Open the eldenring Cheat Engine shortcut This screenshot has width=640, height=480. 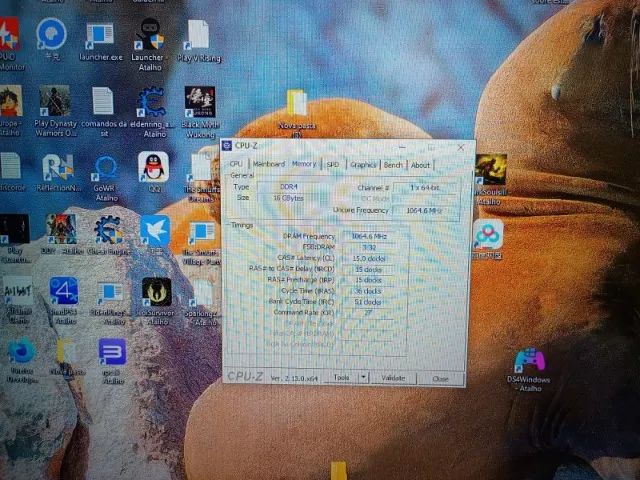(152, 112)
